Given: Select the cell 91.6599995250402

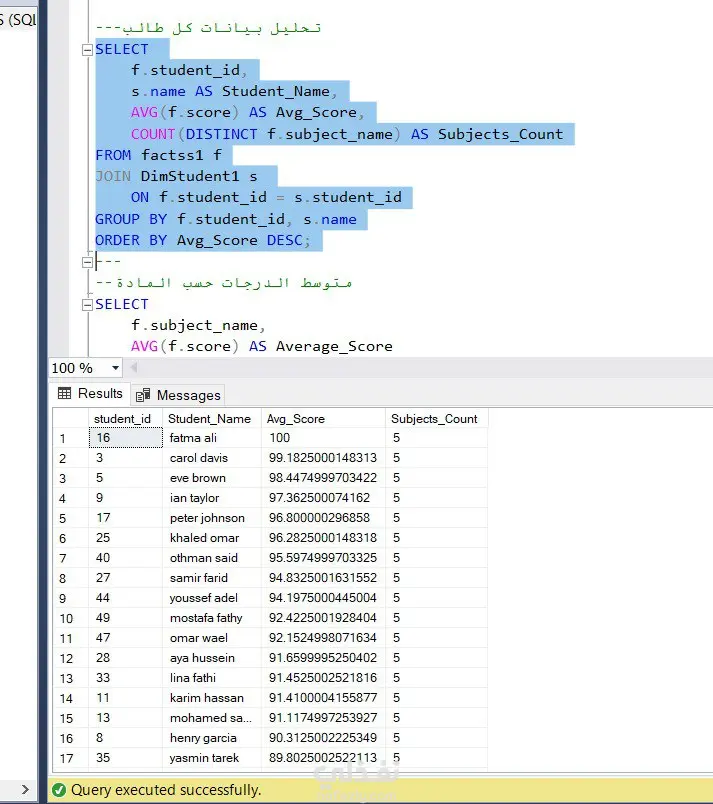Looking at the screenshot, I should click(323, 658).
